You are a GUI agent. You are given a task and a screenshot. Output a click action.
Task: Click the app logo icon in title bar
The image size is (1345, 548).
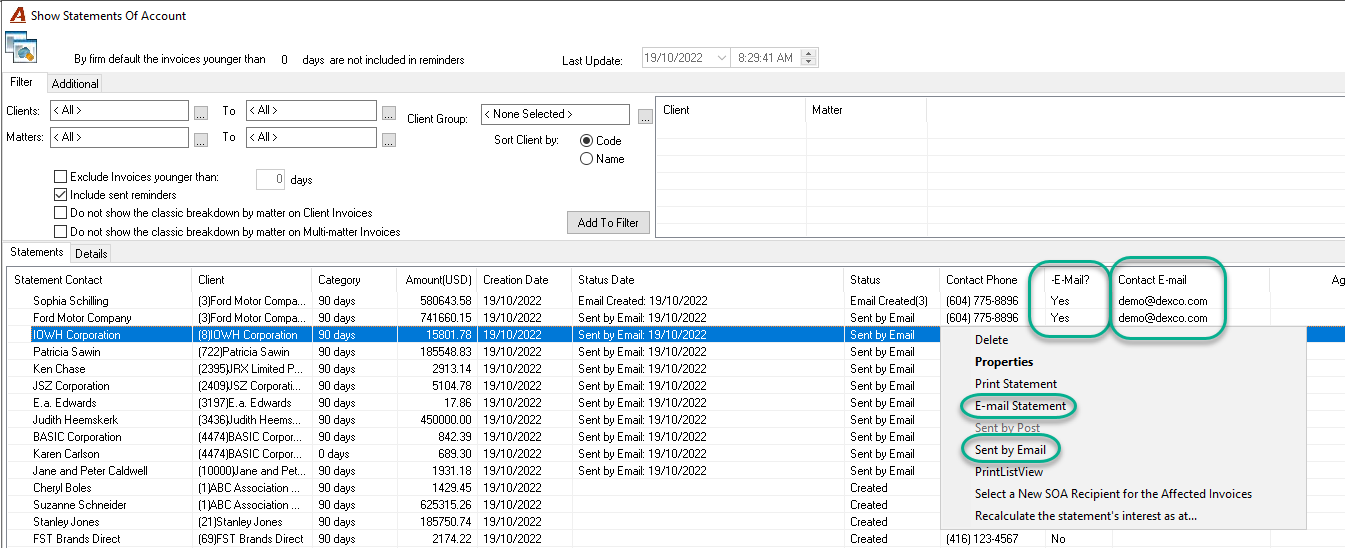click(x=17, y=15)
